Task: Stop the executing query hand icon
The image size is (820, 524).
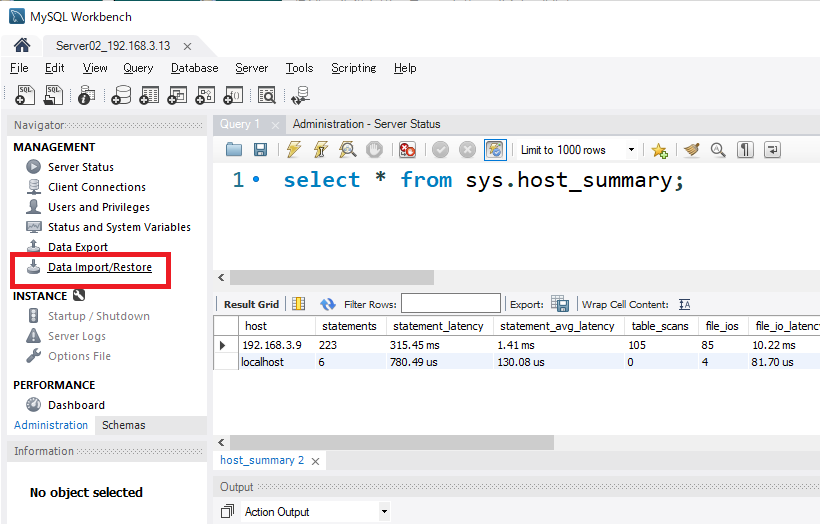Action: pos(374,150)
